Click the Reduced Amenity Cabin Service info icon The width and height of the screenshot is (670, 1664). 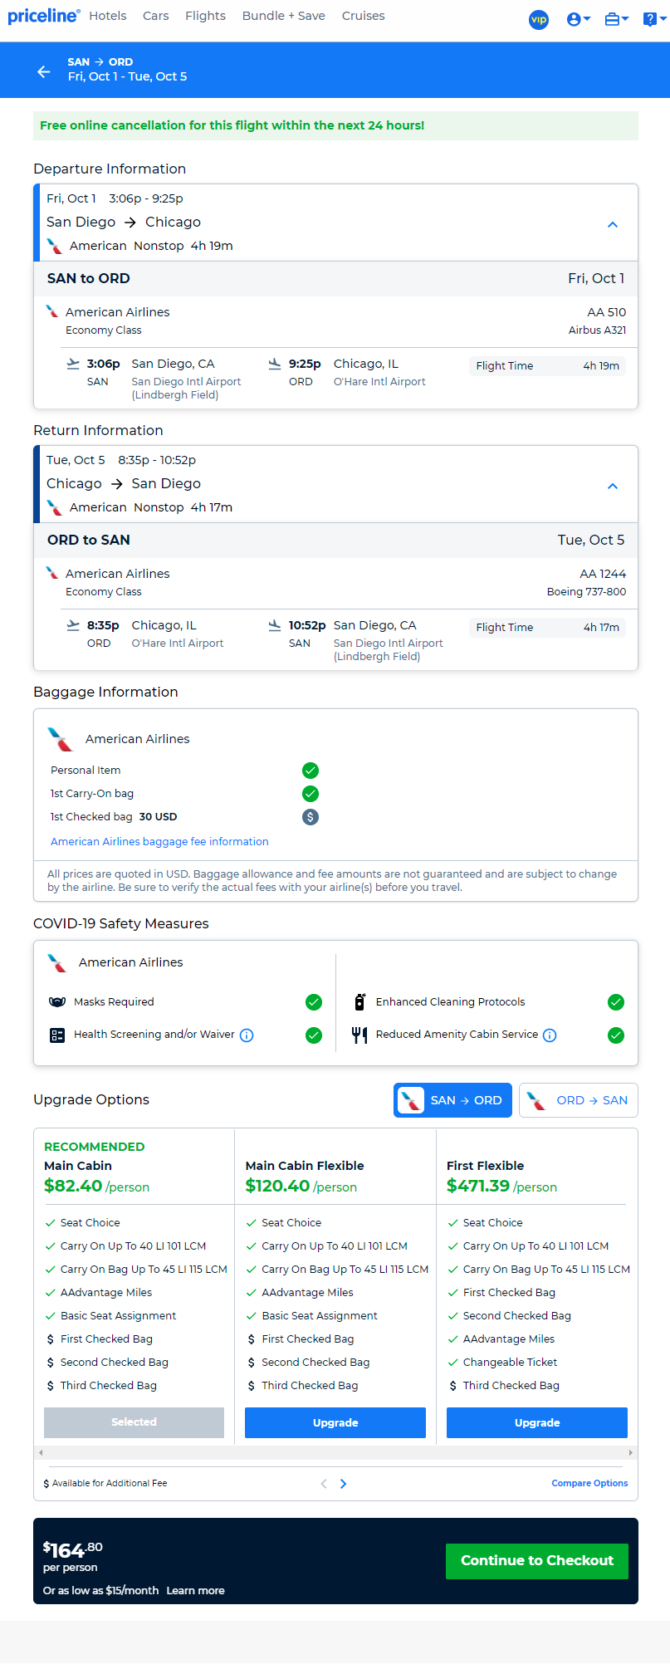click(x=549, y=1035)
